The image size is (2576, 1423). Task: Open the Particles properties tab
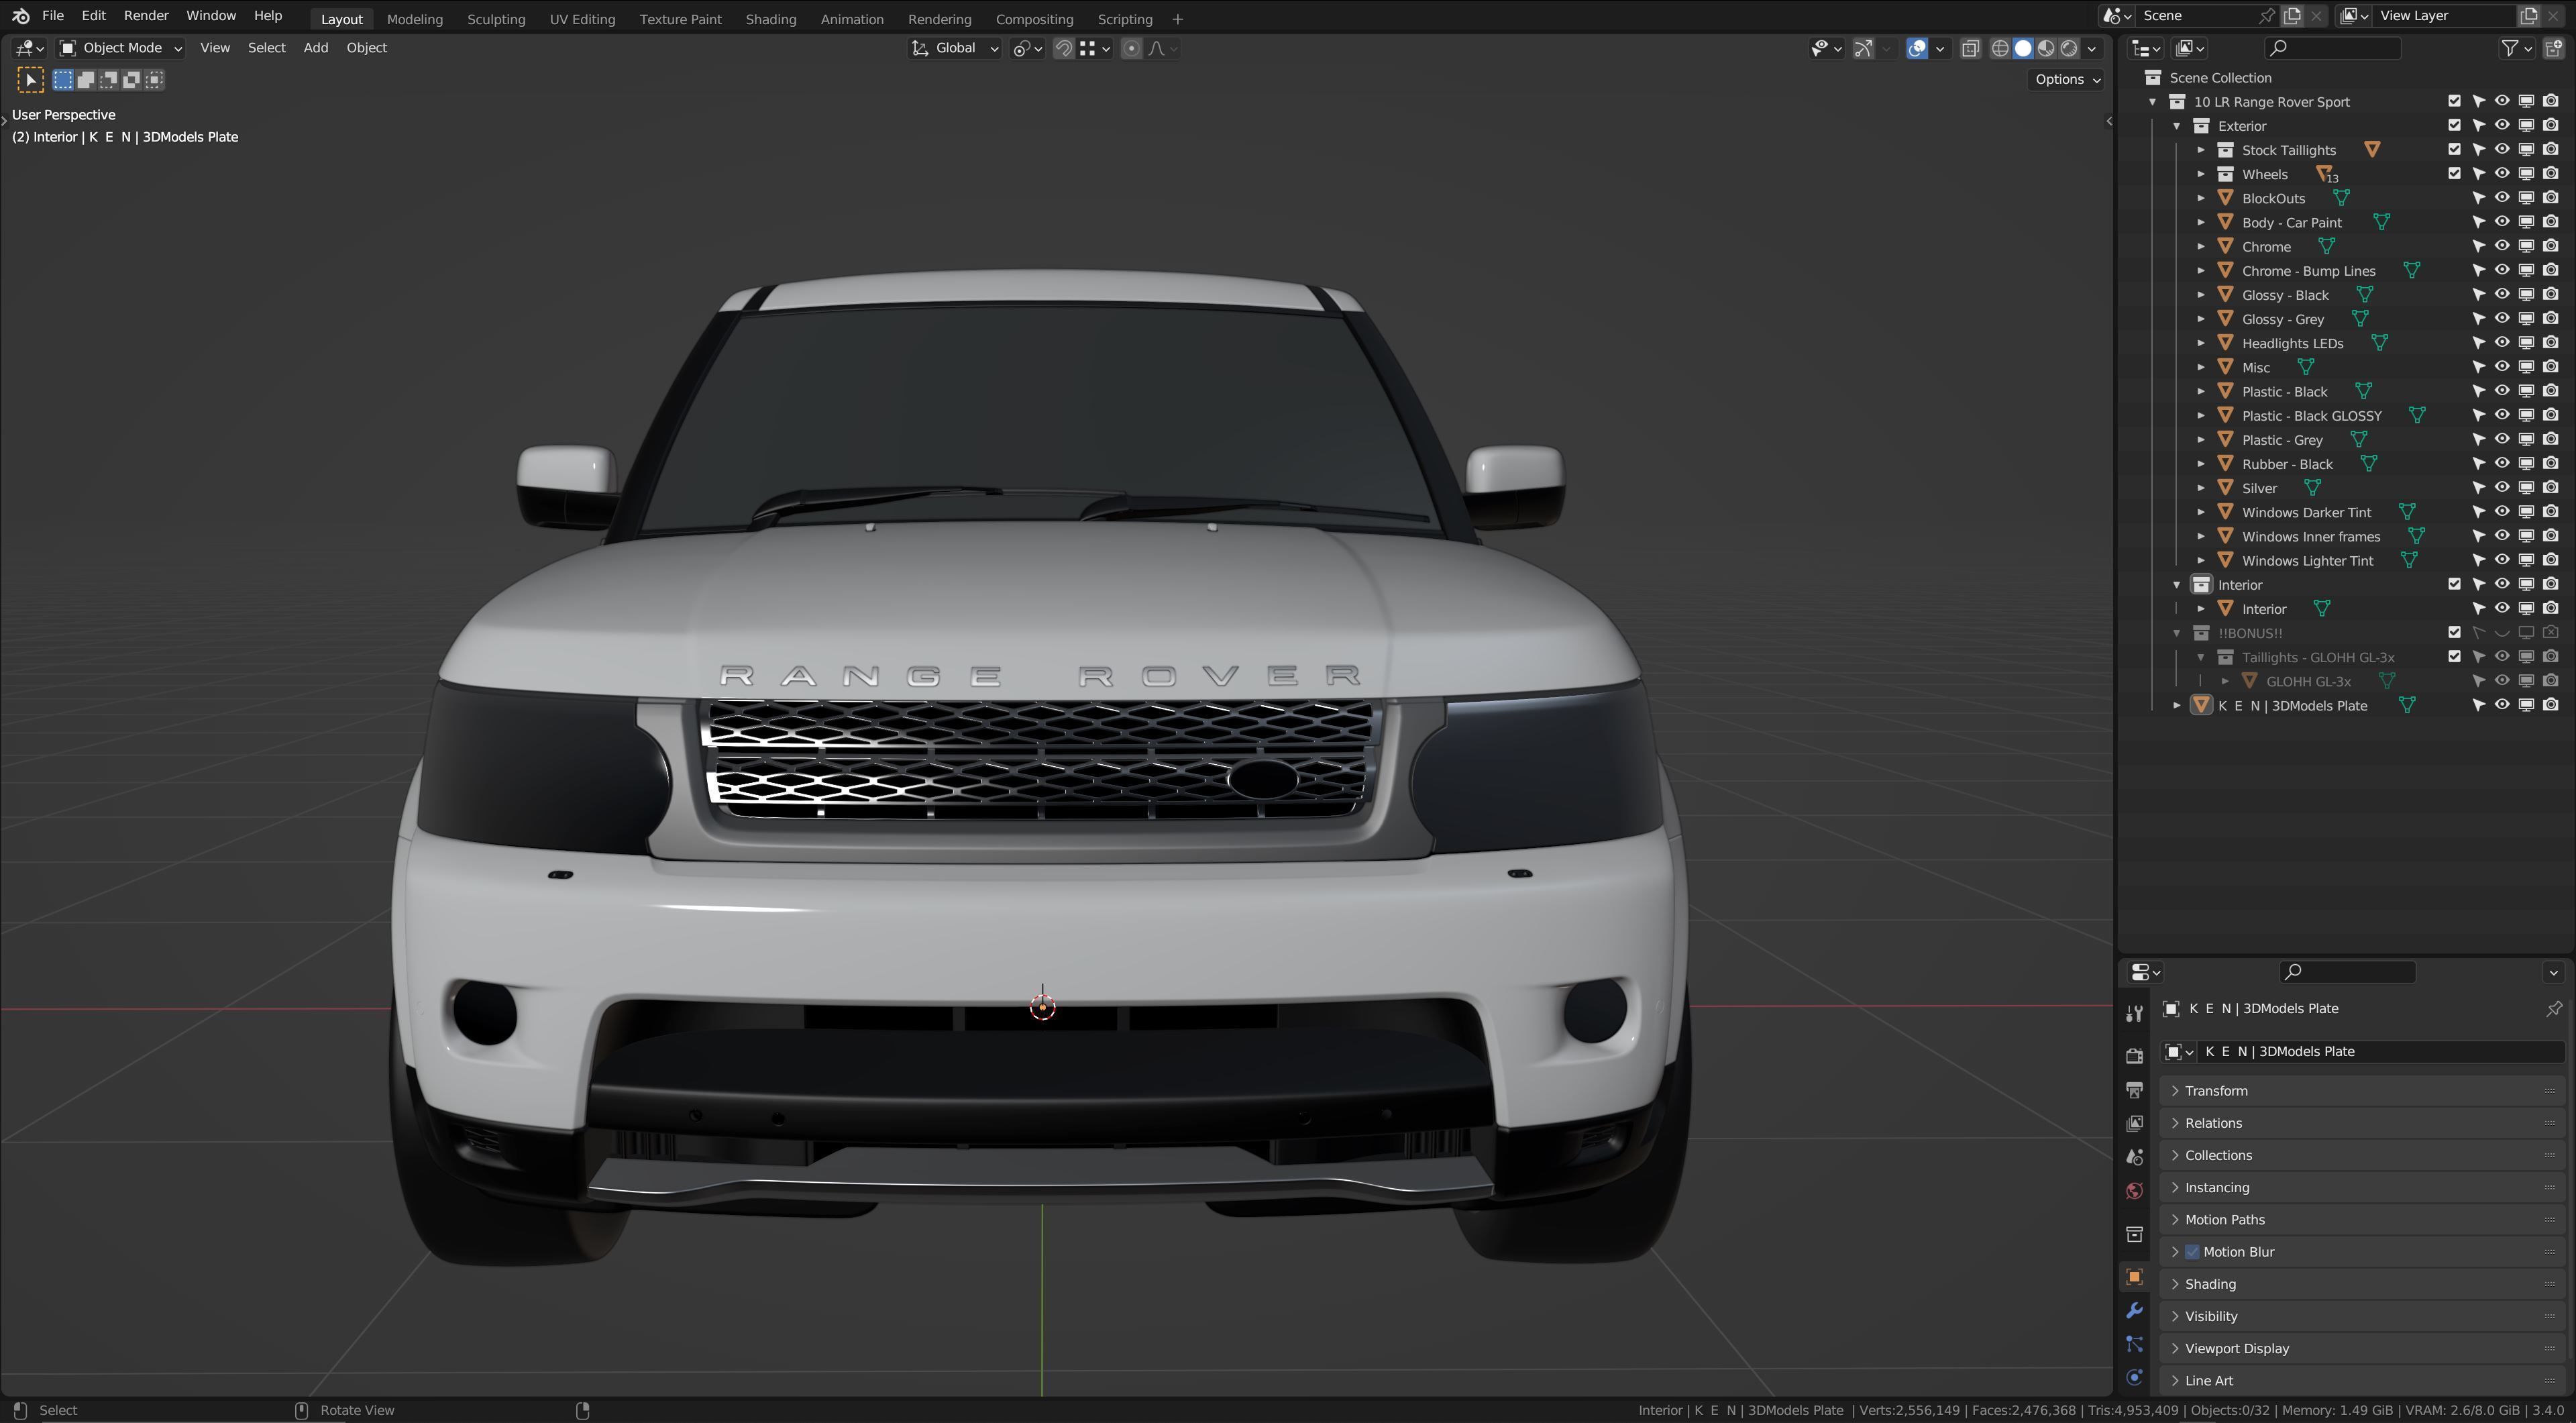click(x=2134, y=1344)
